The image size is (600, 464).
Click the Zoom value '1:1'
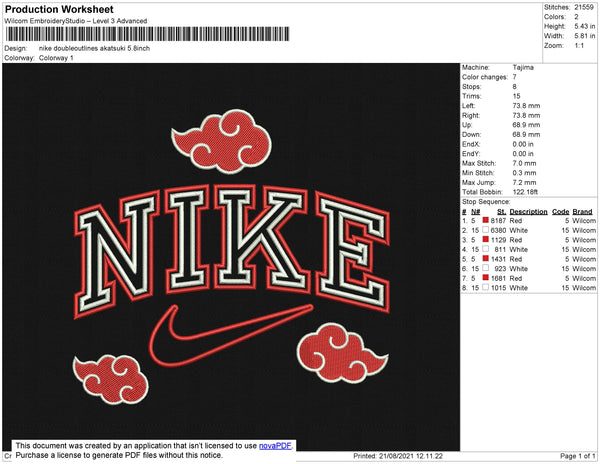tap(579, 46)
